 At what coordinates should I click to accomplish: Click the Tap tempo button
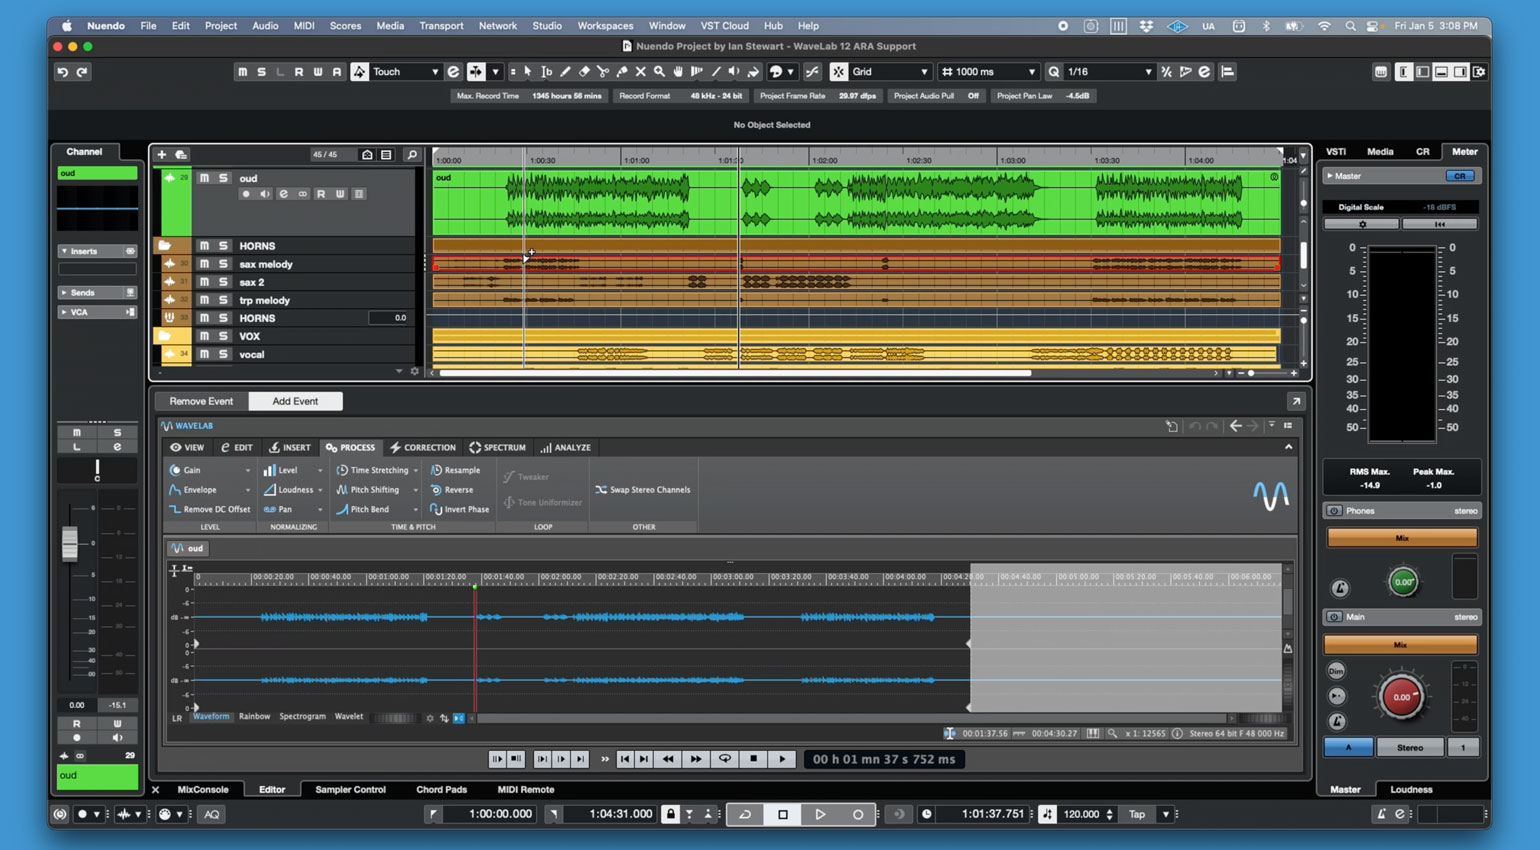coord(1137,814)
